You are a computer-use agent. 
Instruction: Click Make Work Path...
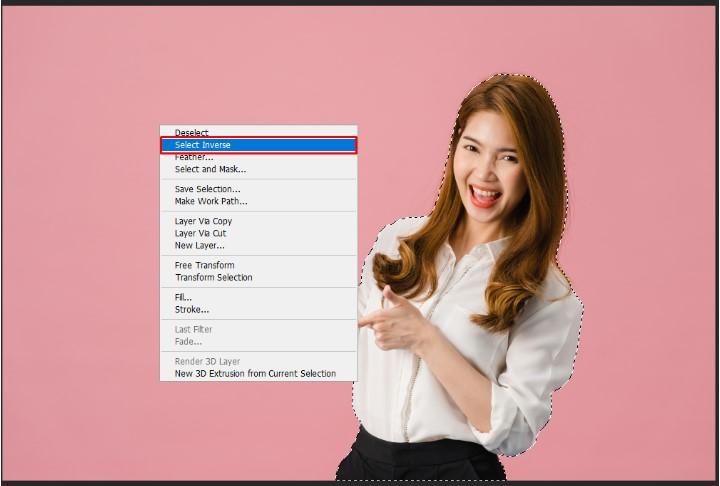tap(258, 201)
